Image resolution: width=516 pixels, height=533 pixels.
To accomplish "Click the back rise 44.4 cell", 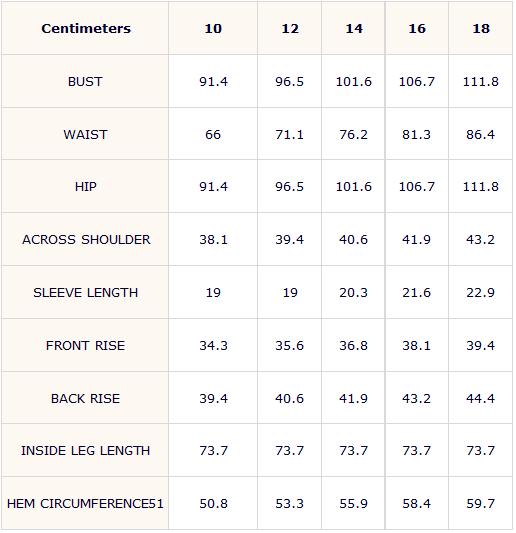I will (481, 398).
